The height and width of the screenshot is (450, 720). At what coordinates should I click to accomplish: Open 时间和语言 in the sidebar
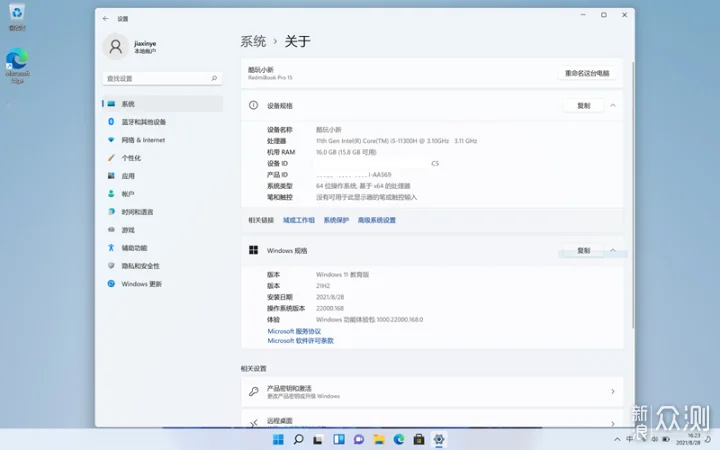162,212
